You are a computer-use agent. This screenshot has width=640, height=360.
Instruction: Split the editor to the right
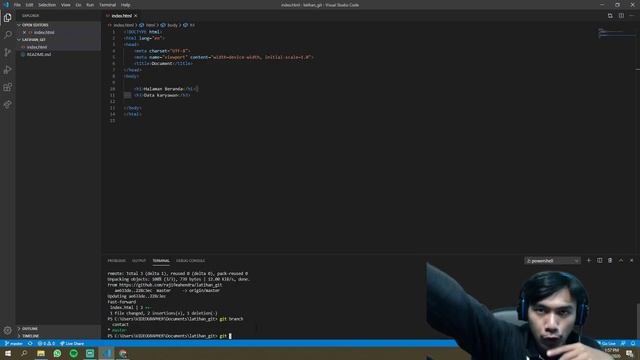coord(621,16)
